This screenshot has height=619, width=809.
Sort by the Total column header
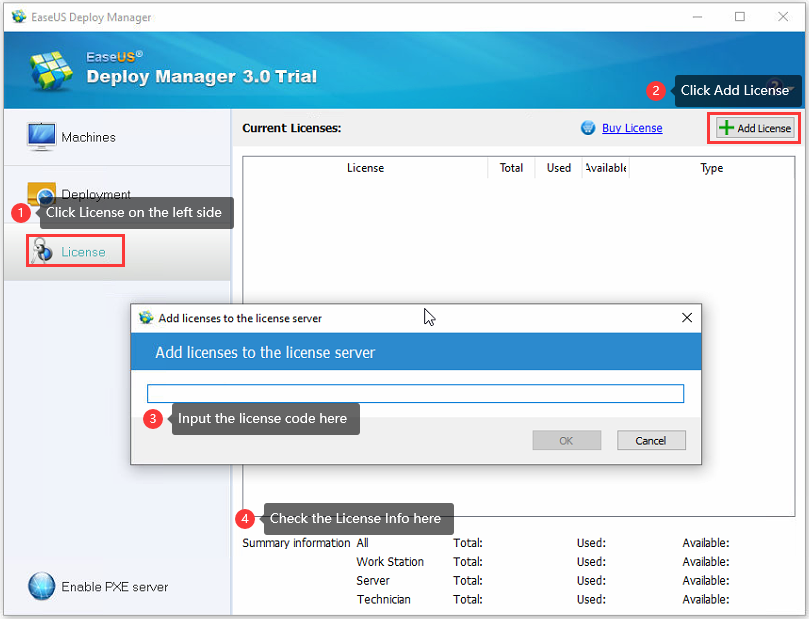(x=511, y=168)
